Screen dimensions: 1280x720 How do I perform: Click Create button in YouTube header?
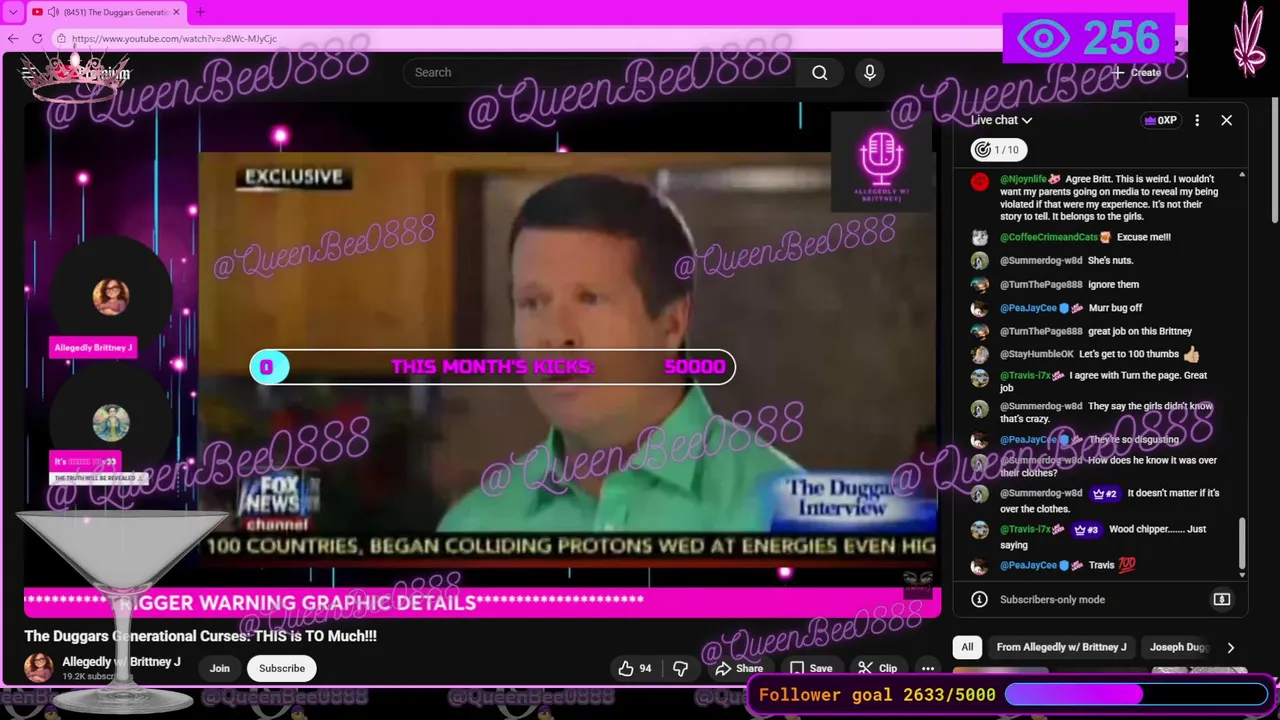(1137, 72)
